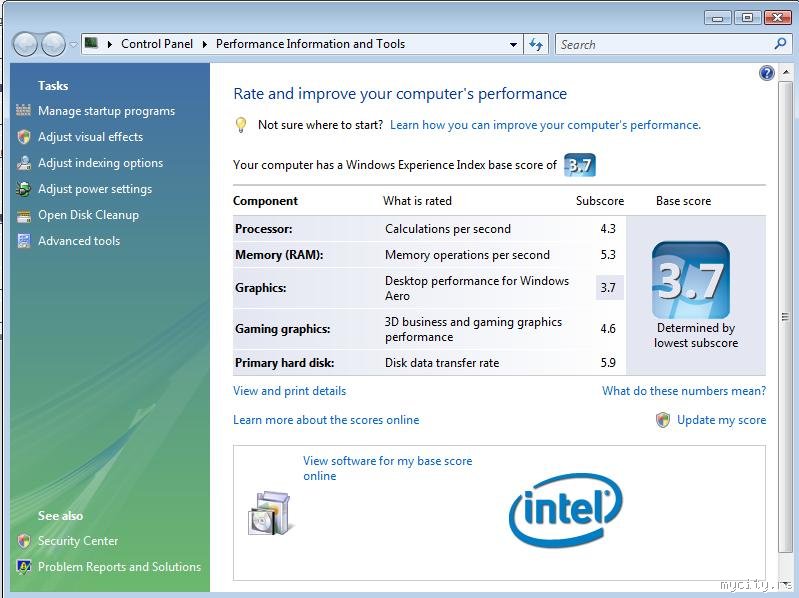Screen dimensions: 799x598
Task: Click the large 3.7 base score emblem
Action: [x=690, y=280]
